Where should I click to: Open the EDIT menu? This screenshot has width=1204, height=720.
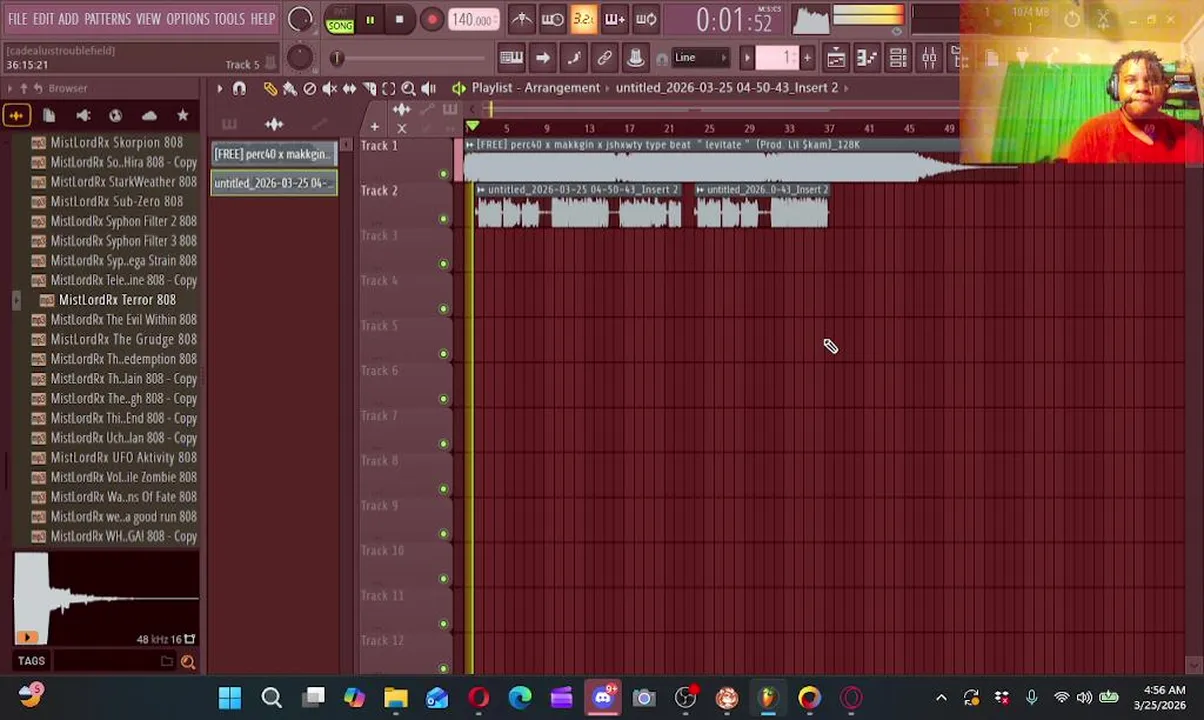pyautogui.click(x=43, y=19)
